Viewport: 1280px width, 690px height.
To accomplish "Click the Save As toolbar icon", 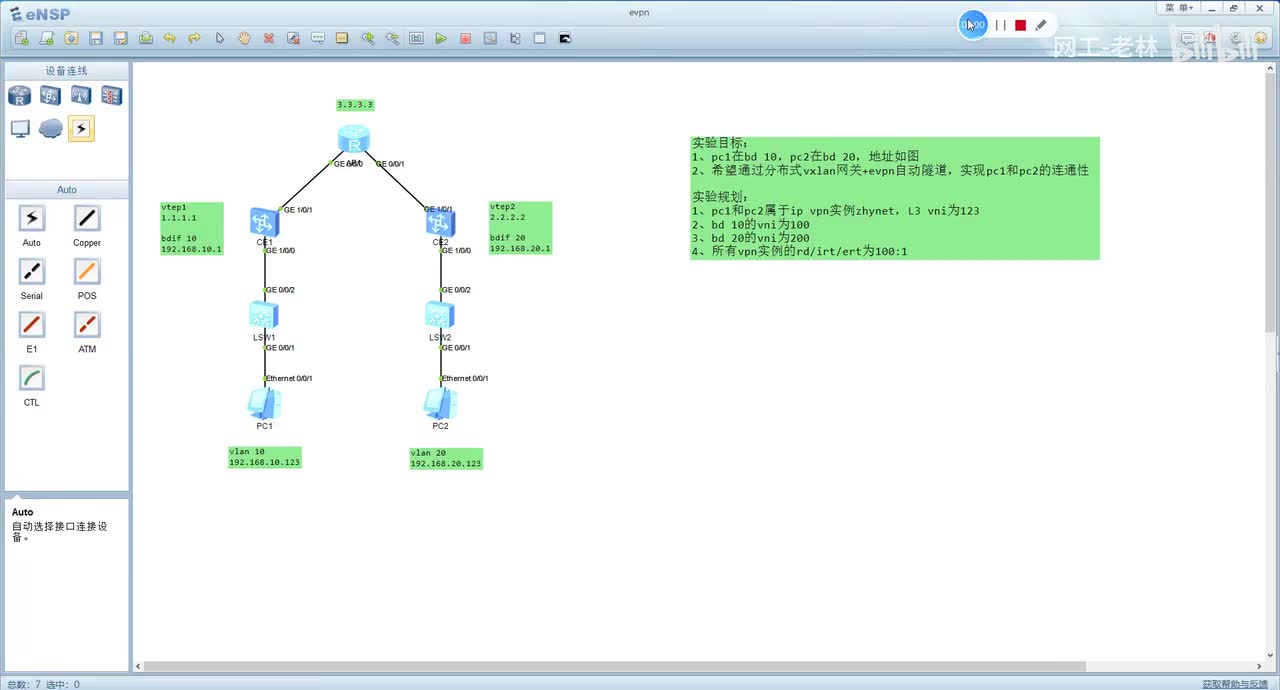I will [x=120, y=38].
